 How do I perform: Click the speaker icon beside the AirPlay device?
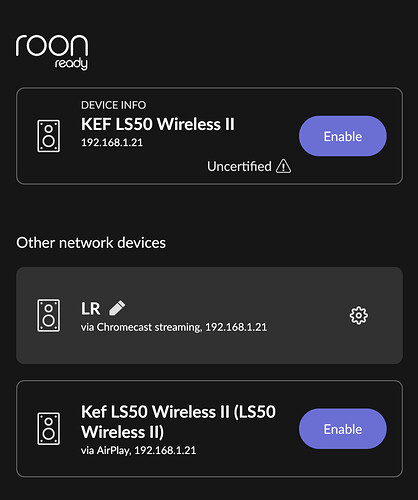pos(49,429)
